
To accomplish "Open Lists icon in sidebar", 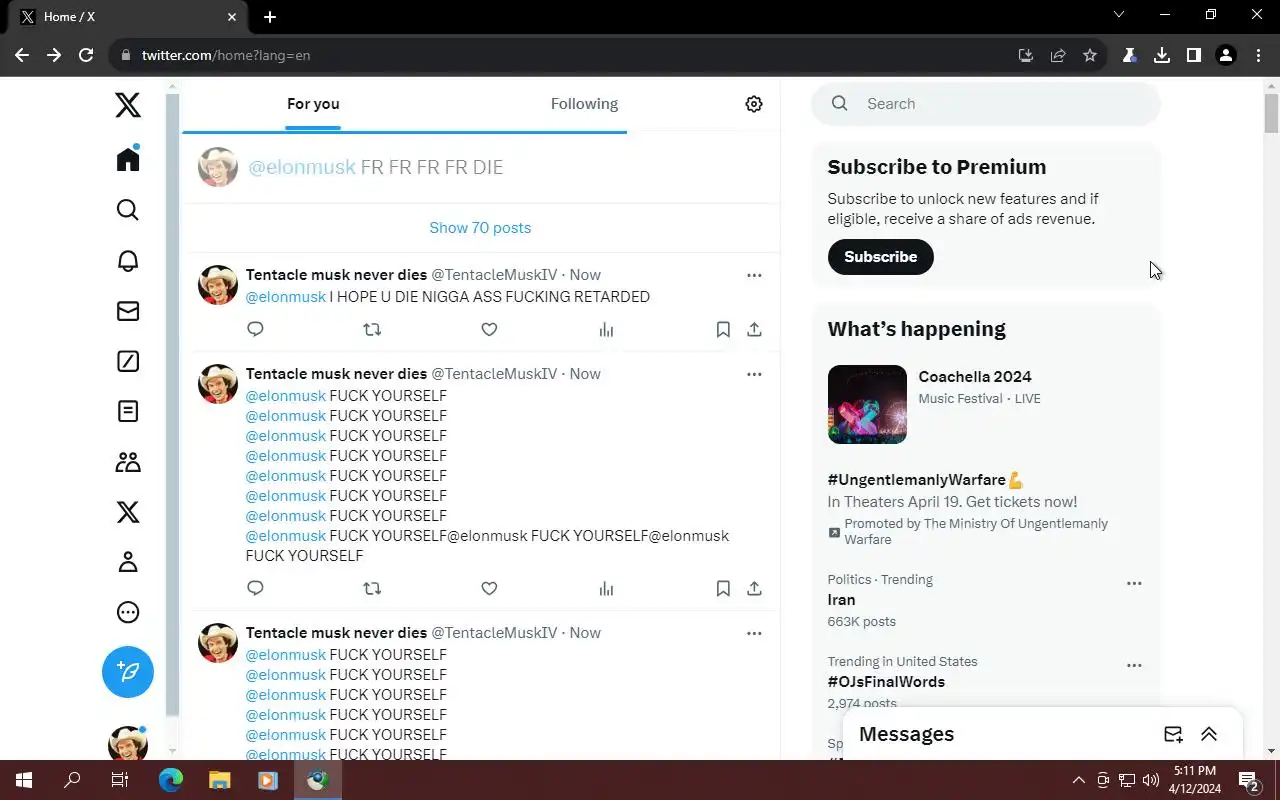I will (128, 411).
